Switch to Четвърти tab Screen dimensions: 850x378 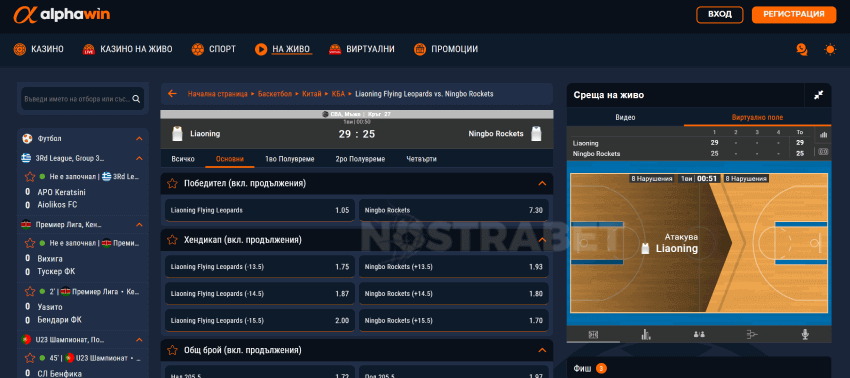pyautogui.click(x=421, y=159)
